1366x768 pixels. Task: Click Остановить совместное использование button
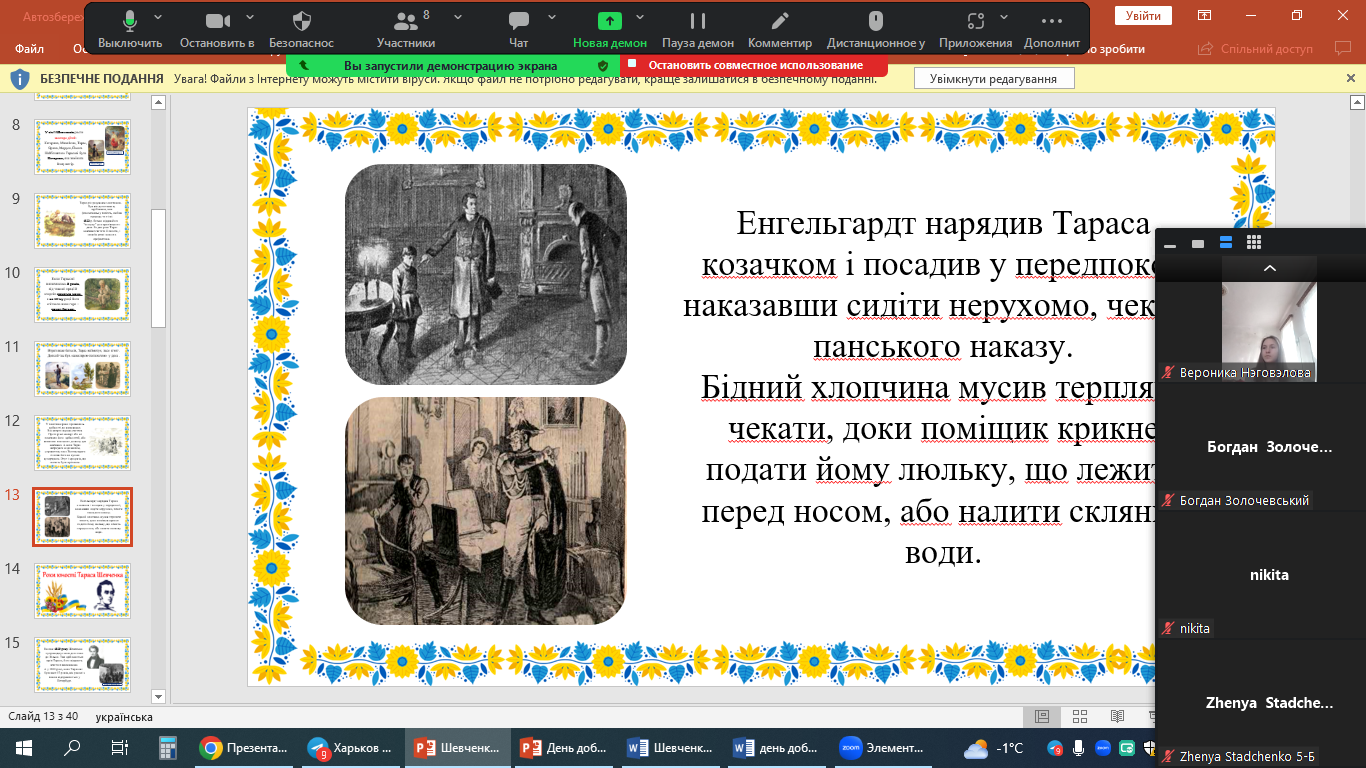[x=754, y=65]
